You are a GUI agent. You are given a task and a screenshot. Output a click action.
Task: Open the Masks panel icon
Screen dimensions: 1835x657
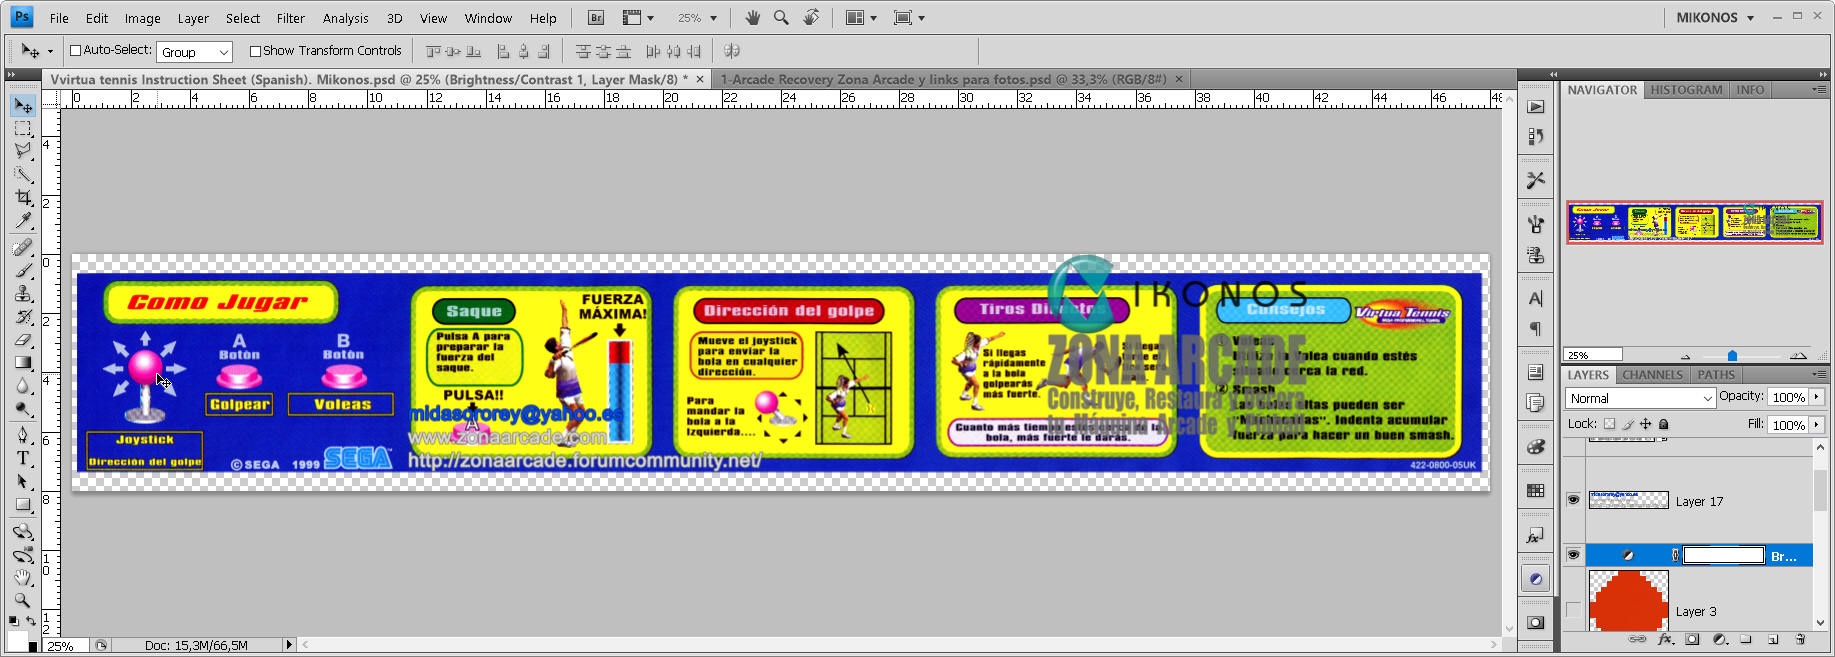point(1536,622)
